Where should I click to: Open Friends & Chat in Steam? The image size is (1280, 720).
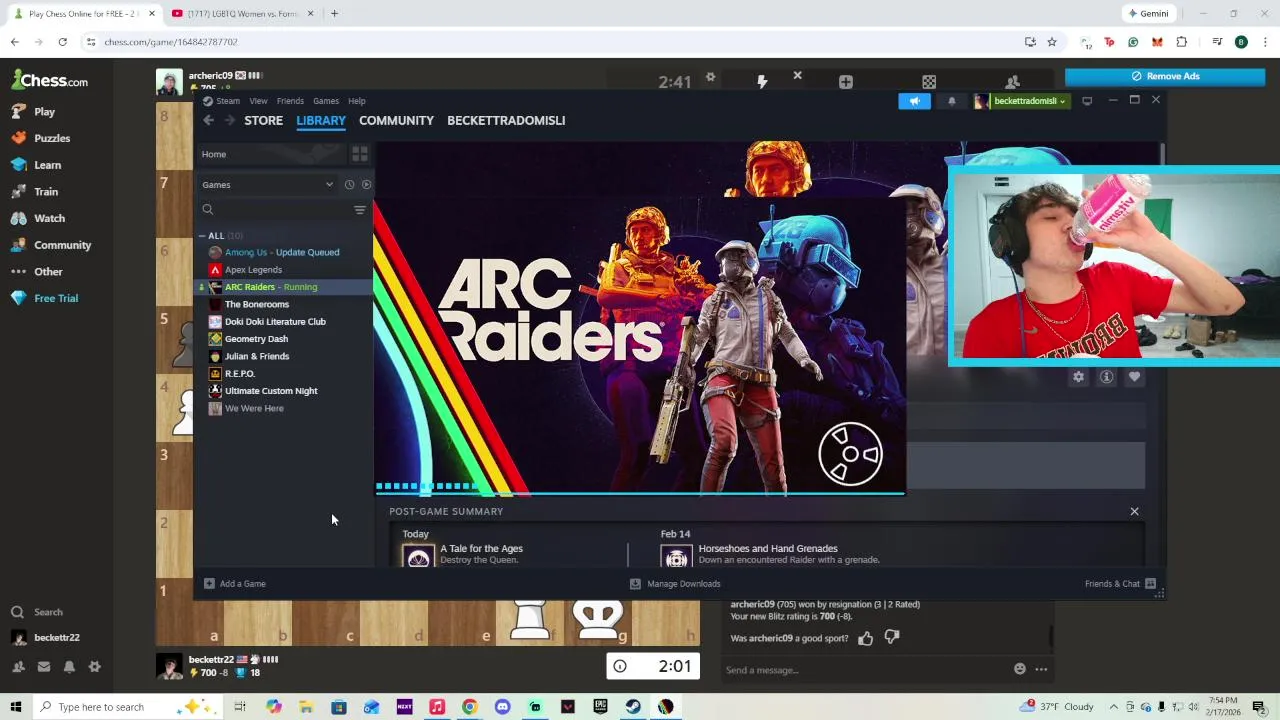coord(1120,584)
